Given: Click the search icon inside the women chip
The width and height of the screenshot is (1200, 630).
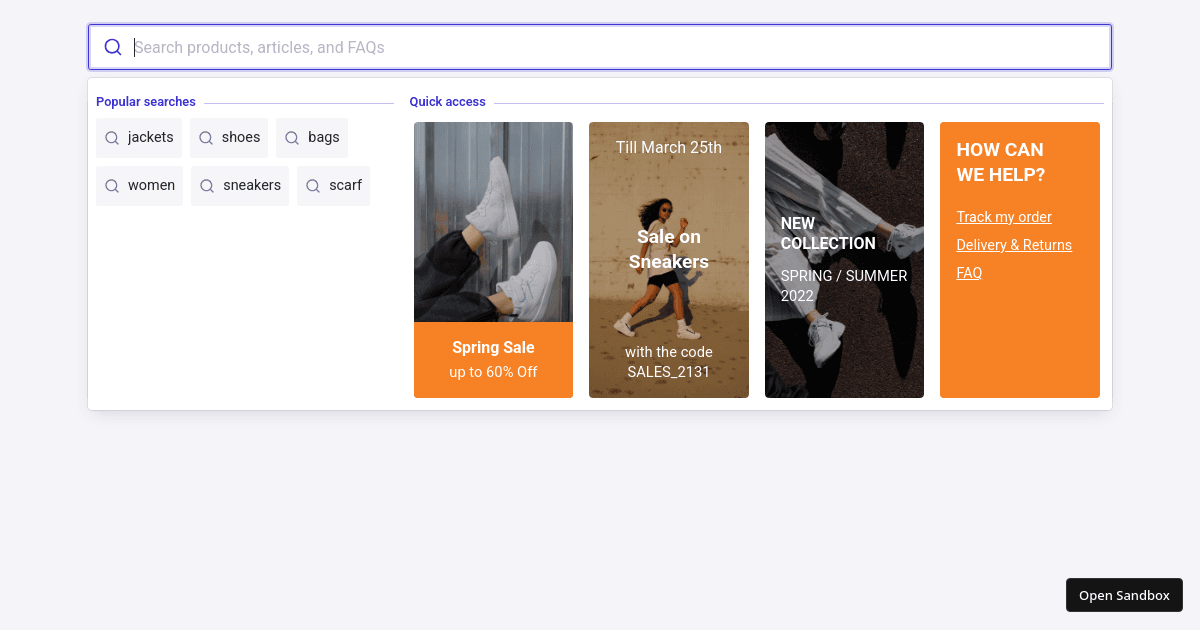Looking at the screenshot, I should click(111, 185).
